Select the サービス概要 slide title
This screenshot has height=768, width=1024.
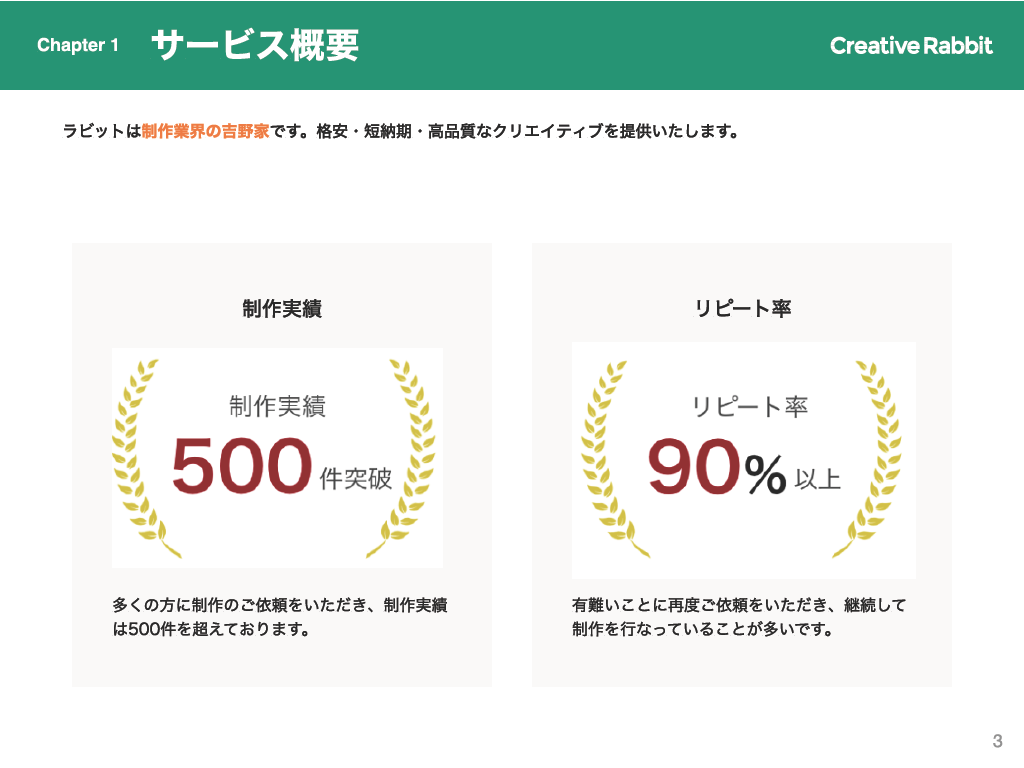[x=254, y=45]
